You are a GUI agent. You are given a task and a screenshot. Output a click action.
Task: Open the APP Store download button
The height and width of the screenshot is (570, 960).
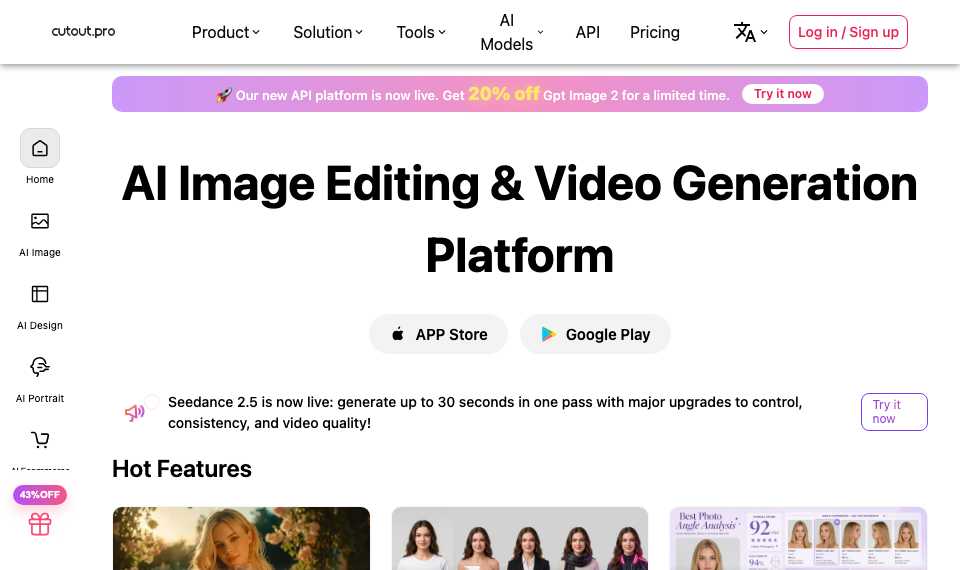[438, 334]
